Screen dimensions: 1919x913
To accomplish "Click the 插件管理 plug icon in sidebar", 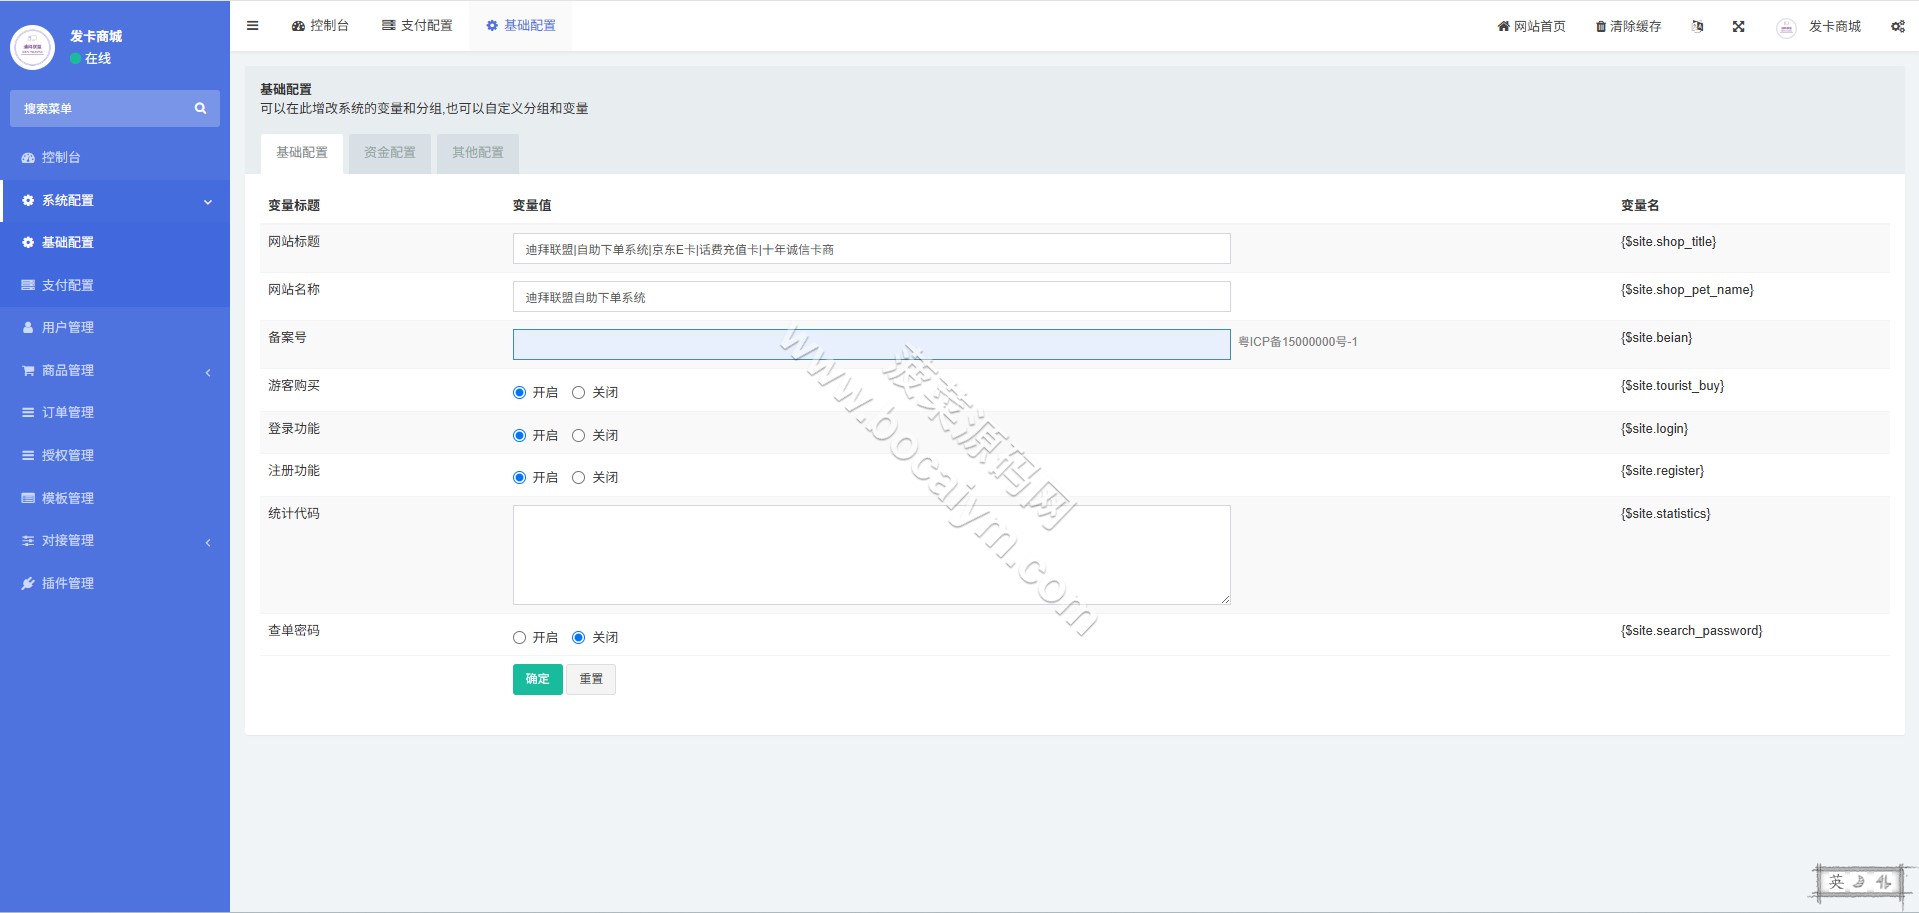I will tap(28, 583).
